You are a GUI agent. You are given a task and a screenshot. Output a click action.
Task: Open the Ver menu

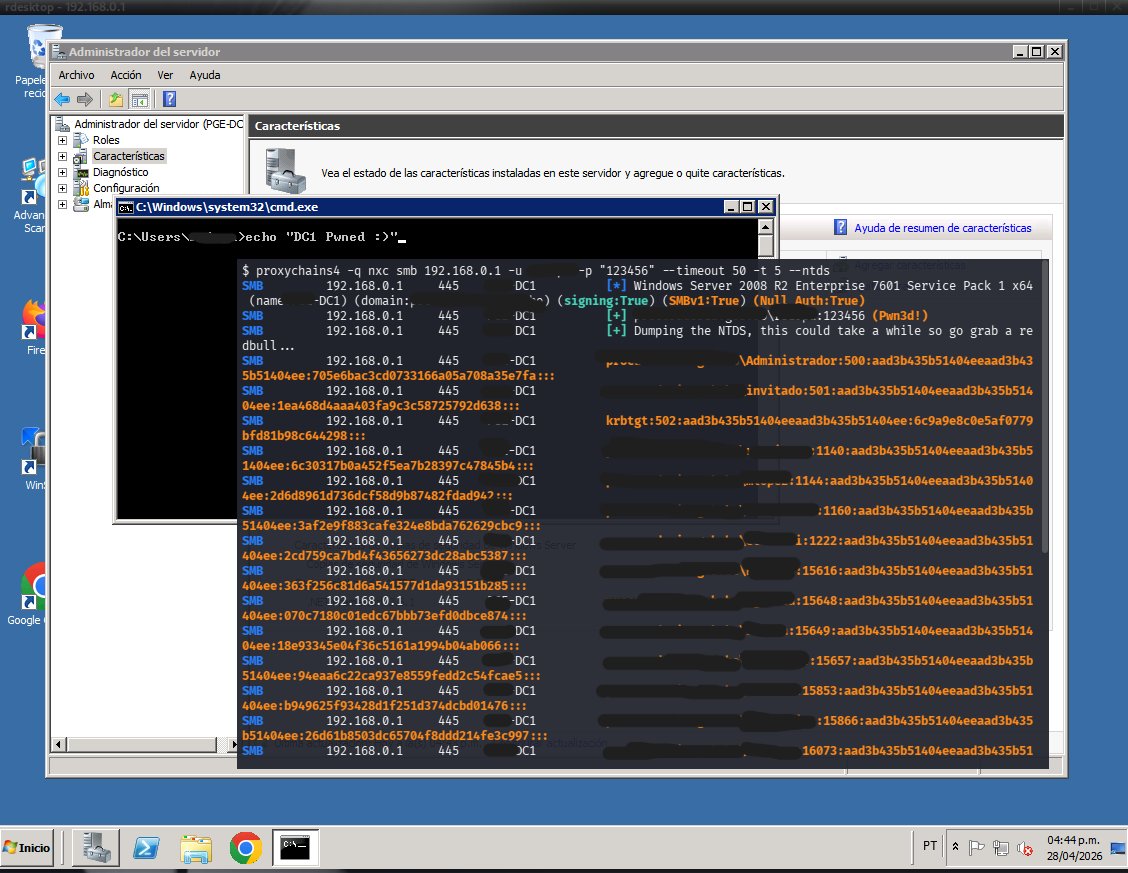[165, 75]
